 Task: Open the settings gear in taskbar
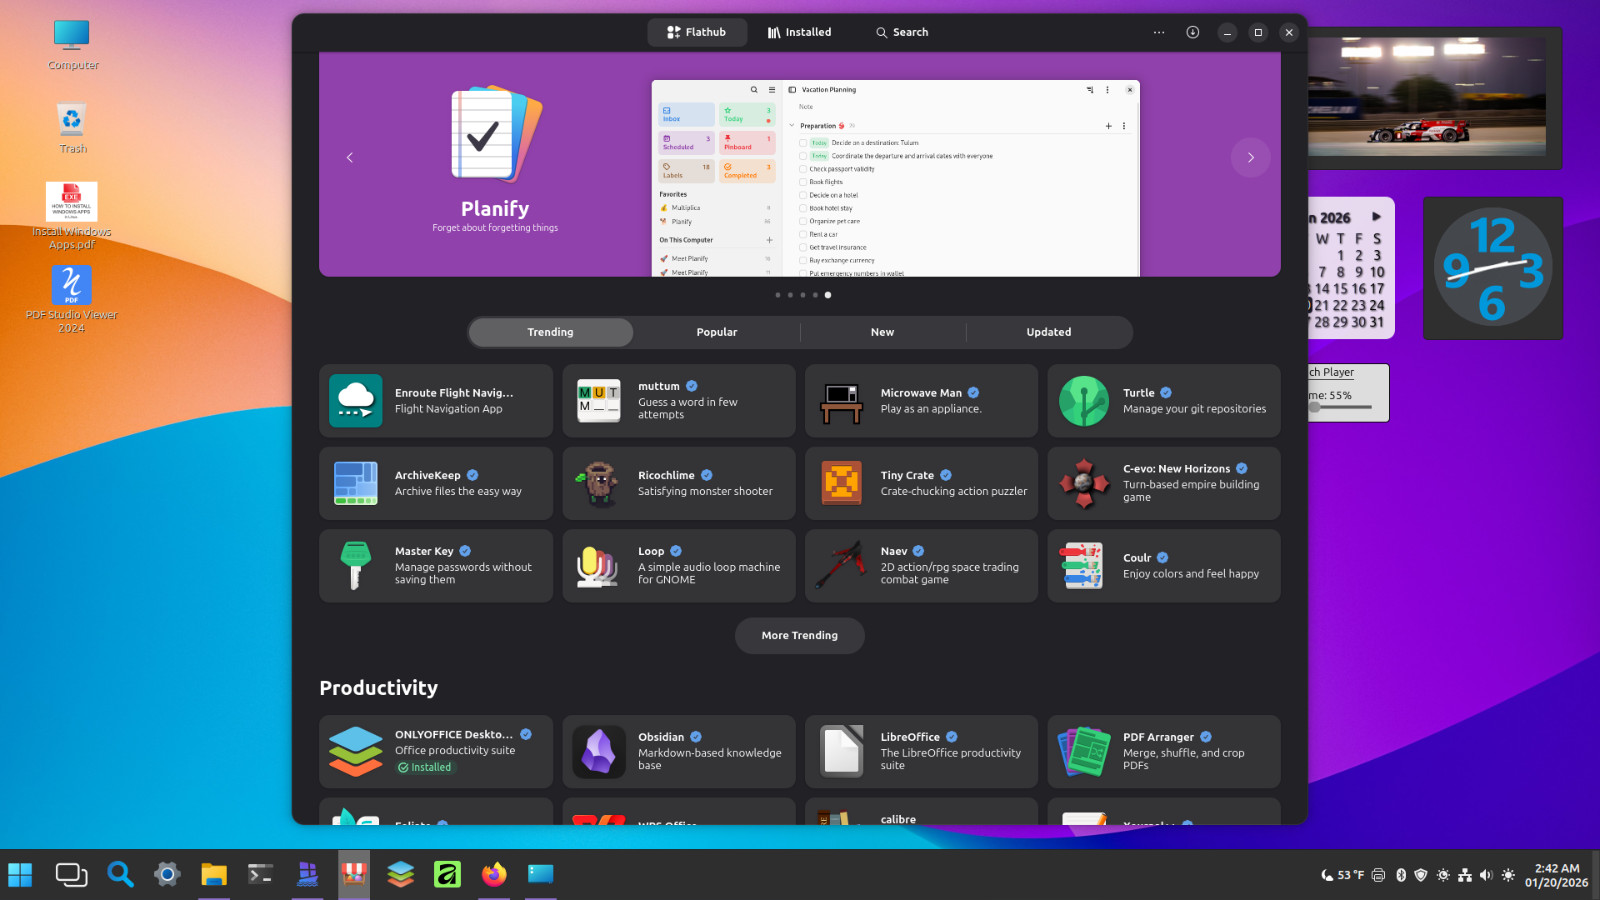point(167,875)
